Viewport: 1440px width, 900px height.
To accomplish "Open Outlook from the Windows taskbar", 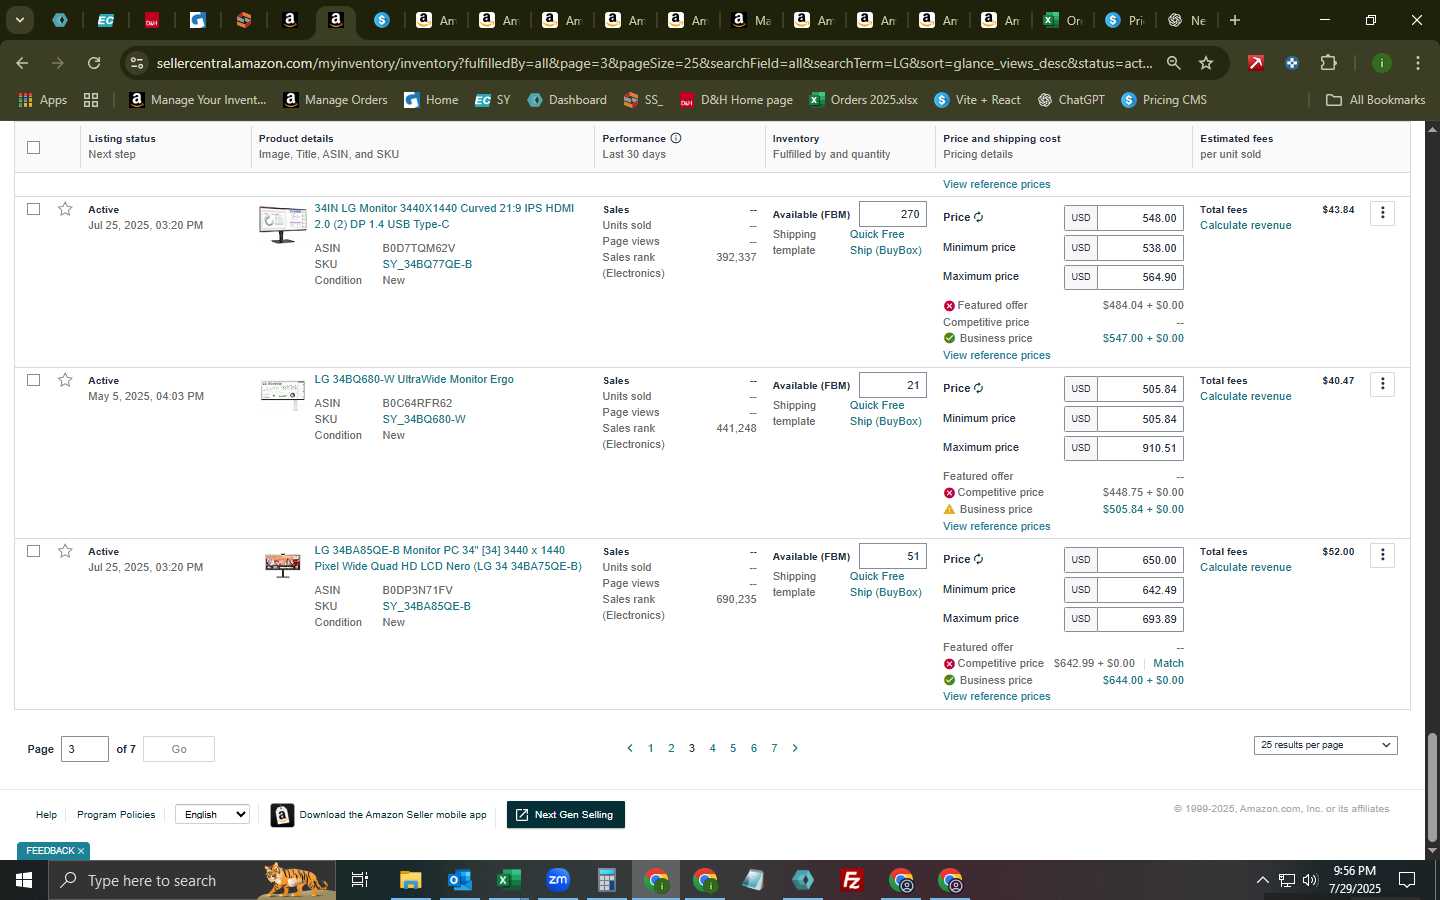I will click(x=459, y=880).
